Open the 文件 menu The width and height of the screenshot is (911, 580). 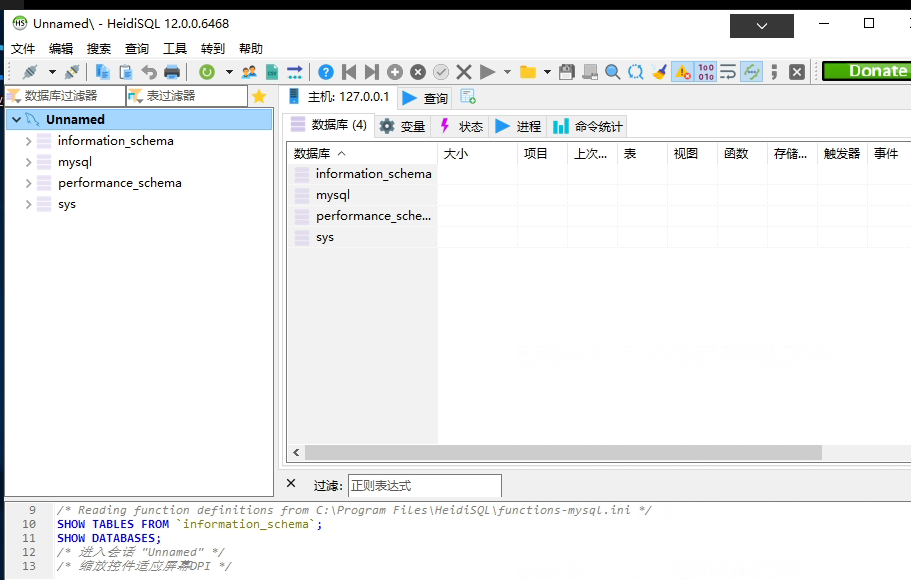tap(23, 49)
